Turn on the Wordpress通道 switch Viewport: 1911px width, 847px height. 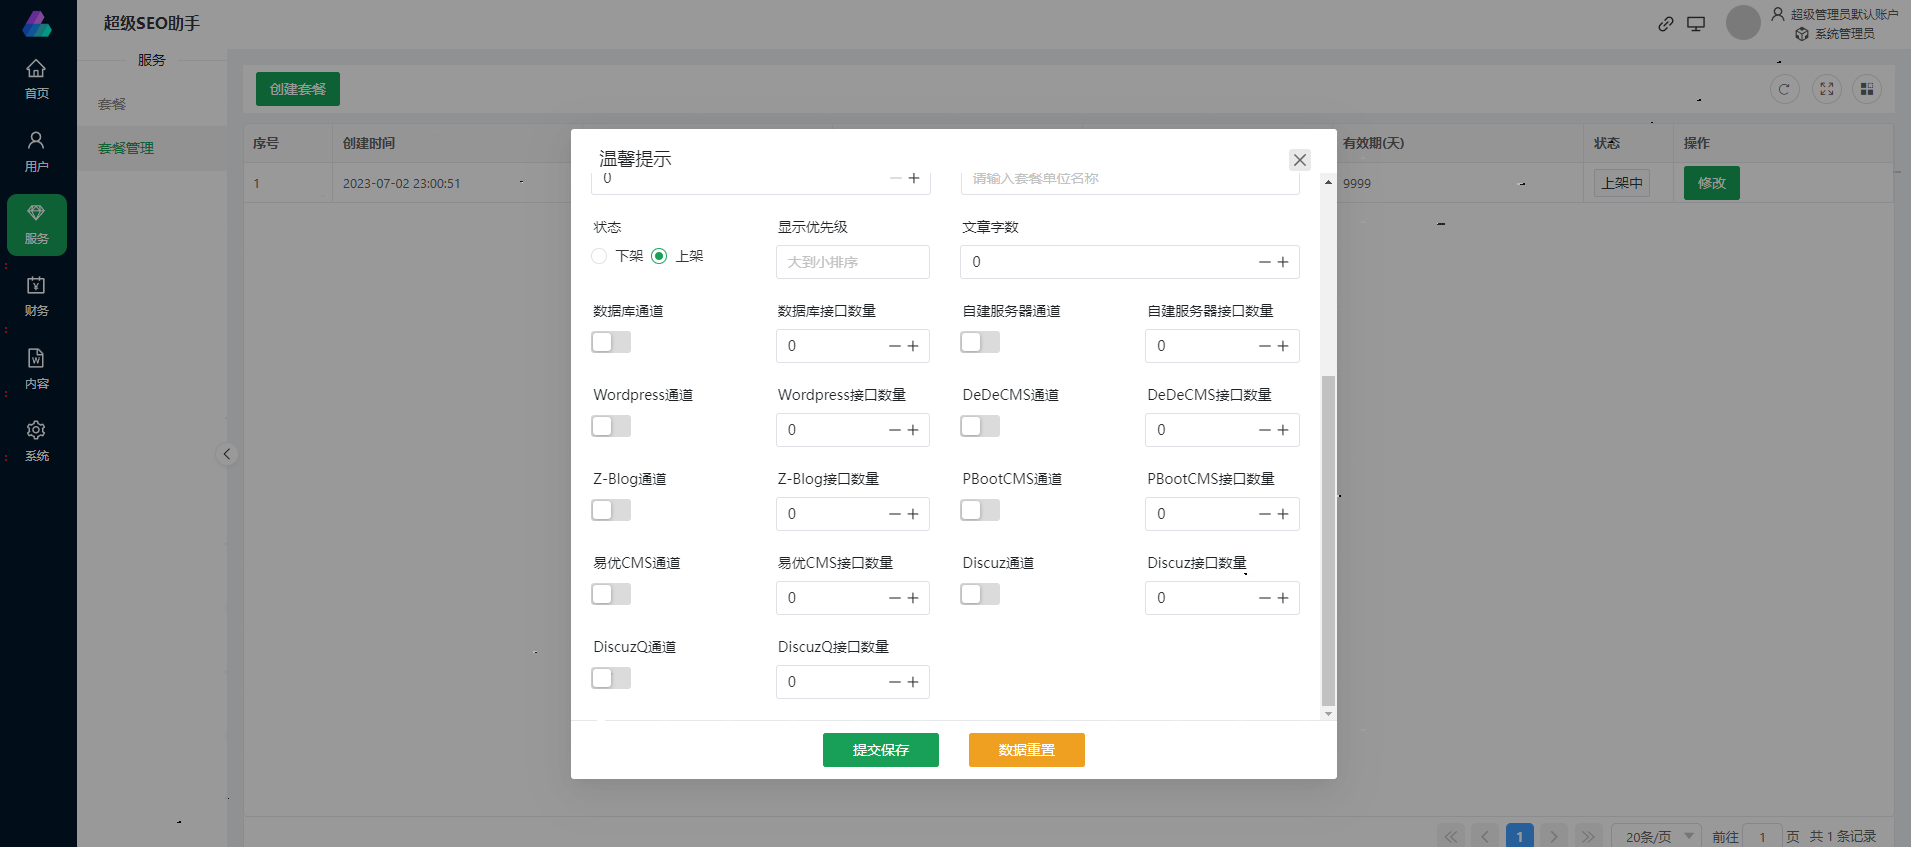611,426
